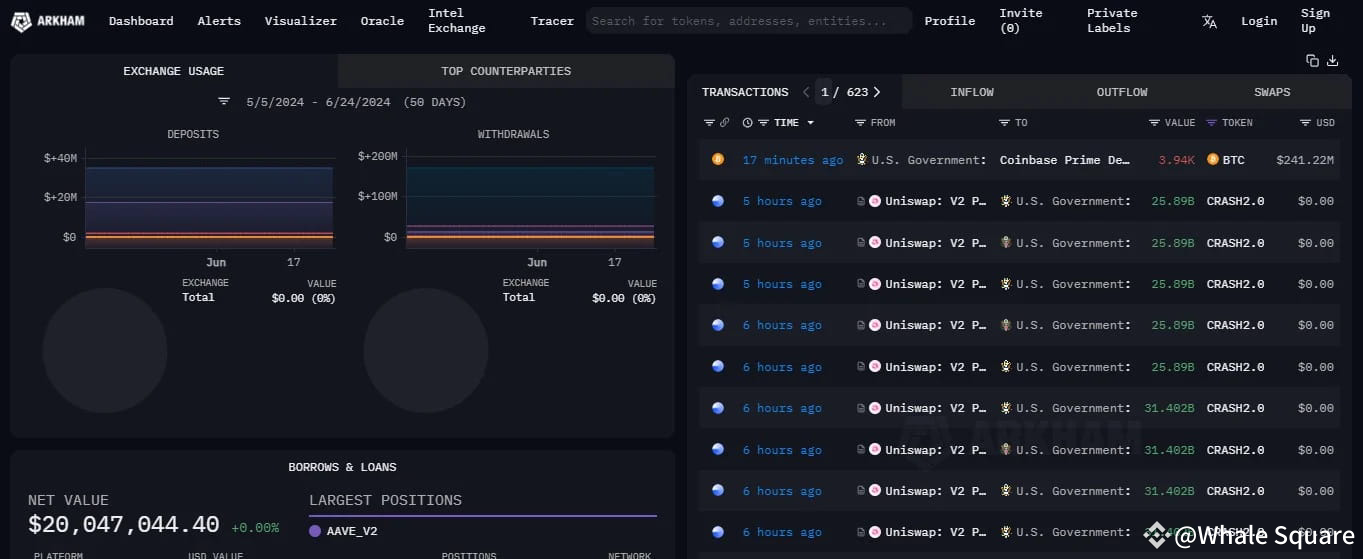Switch to the Outflow tab
The image size is (1363, 559).
point(1121,92)
